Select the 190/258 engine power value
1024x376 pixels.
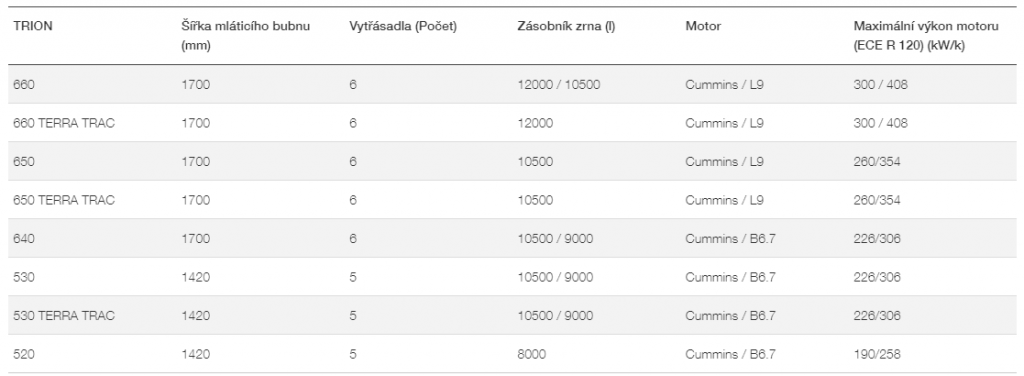pos(877,354)
